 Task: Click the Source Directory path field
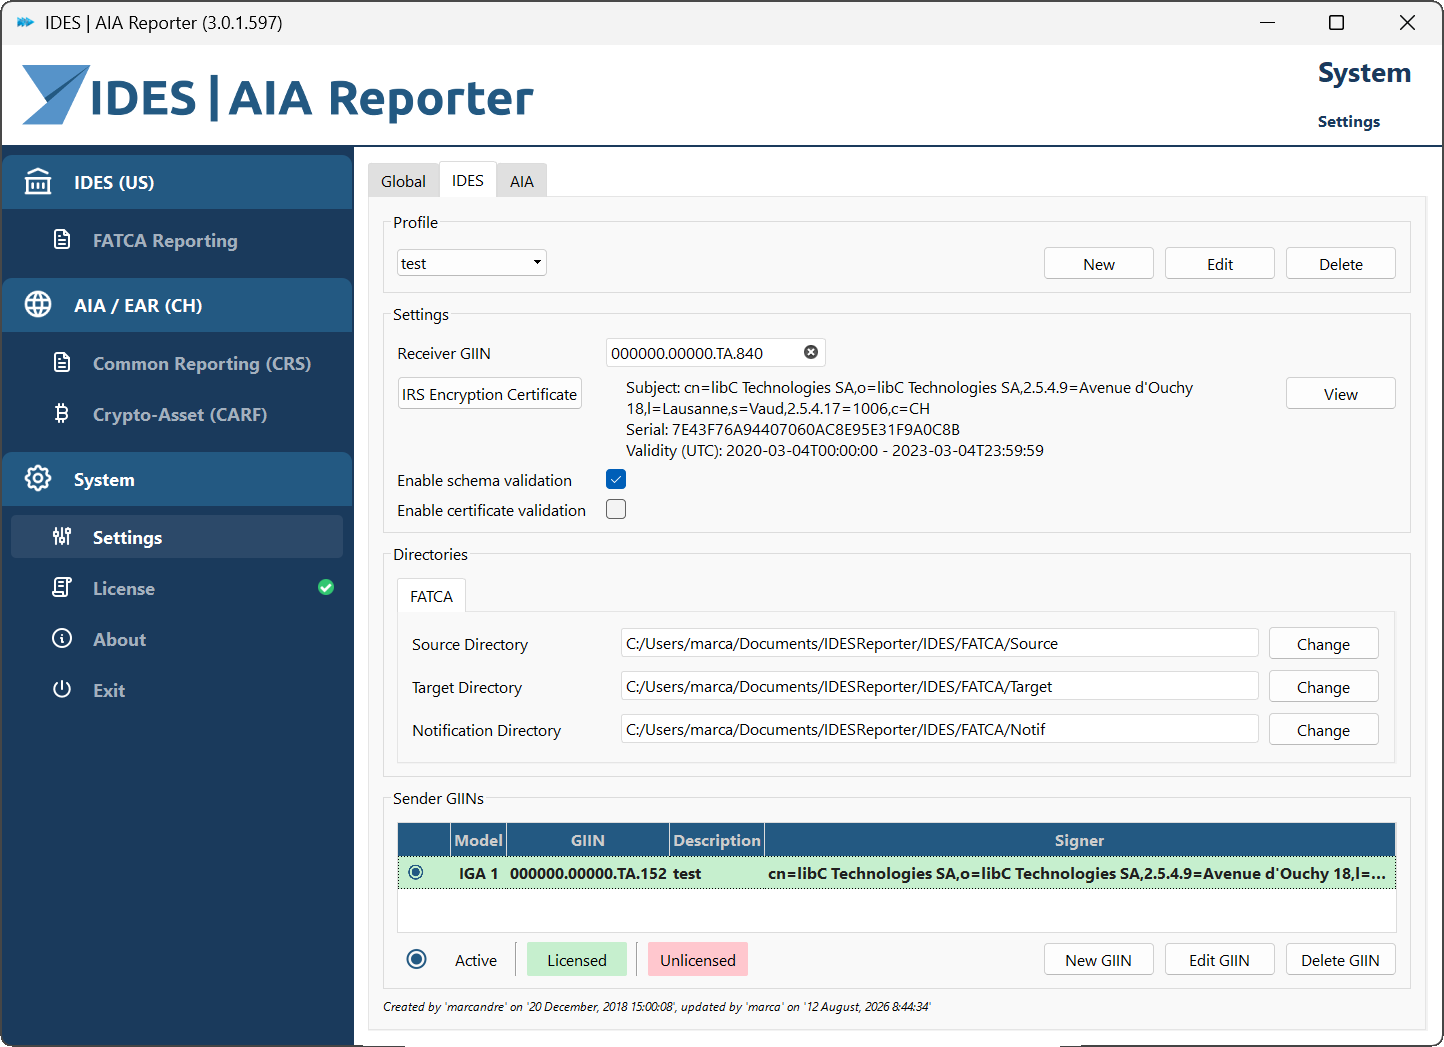point(940,643)
